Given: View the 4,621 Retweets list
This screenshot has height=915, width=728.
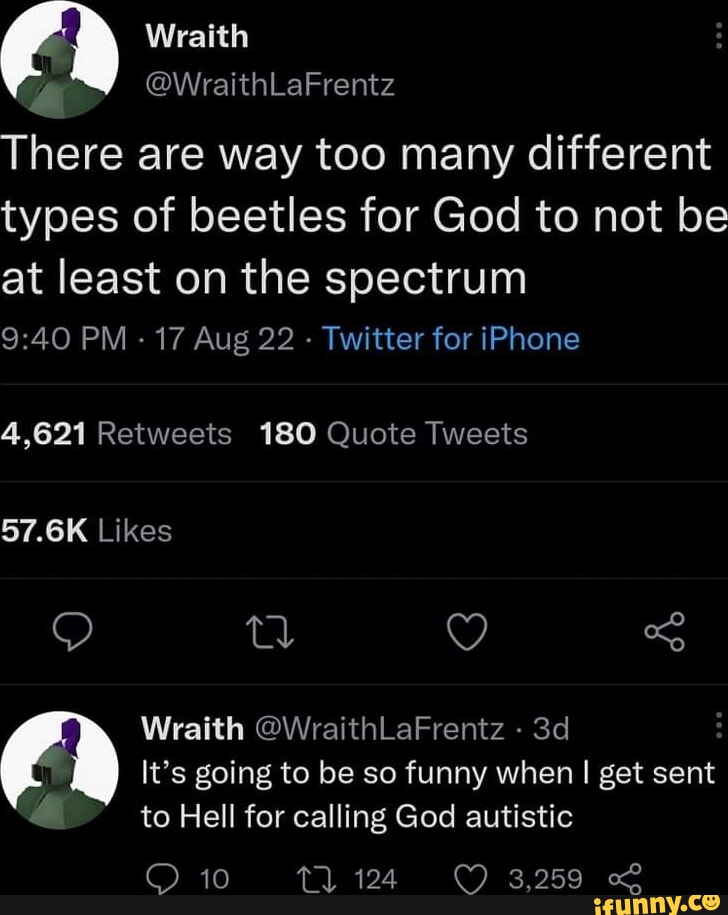Looking at the screenshot, I should click(x=116, y=434).
